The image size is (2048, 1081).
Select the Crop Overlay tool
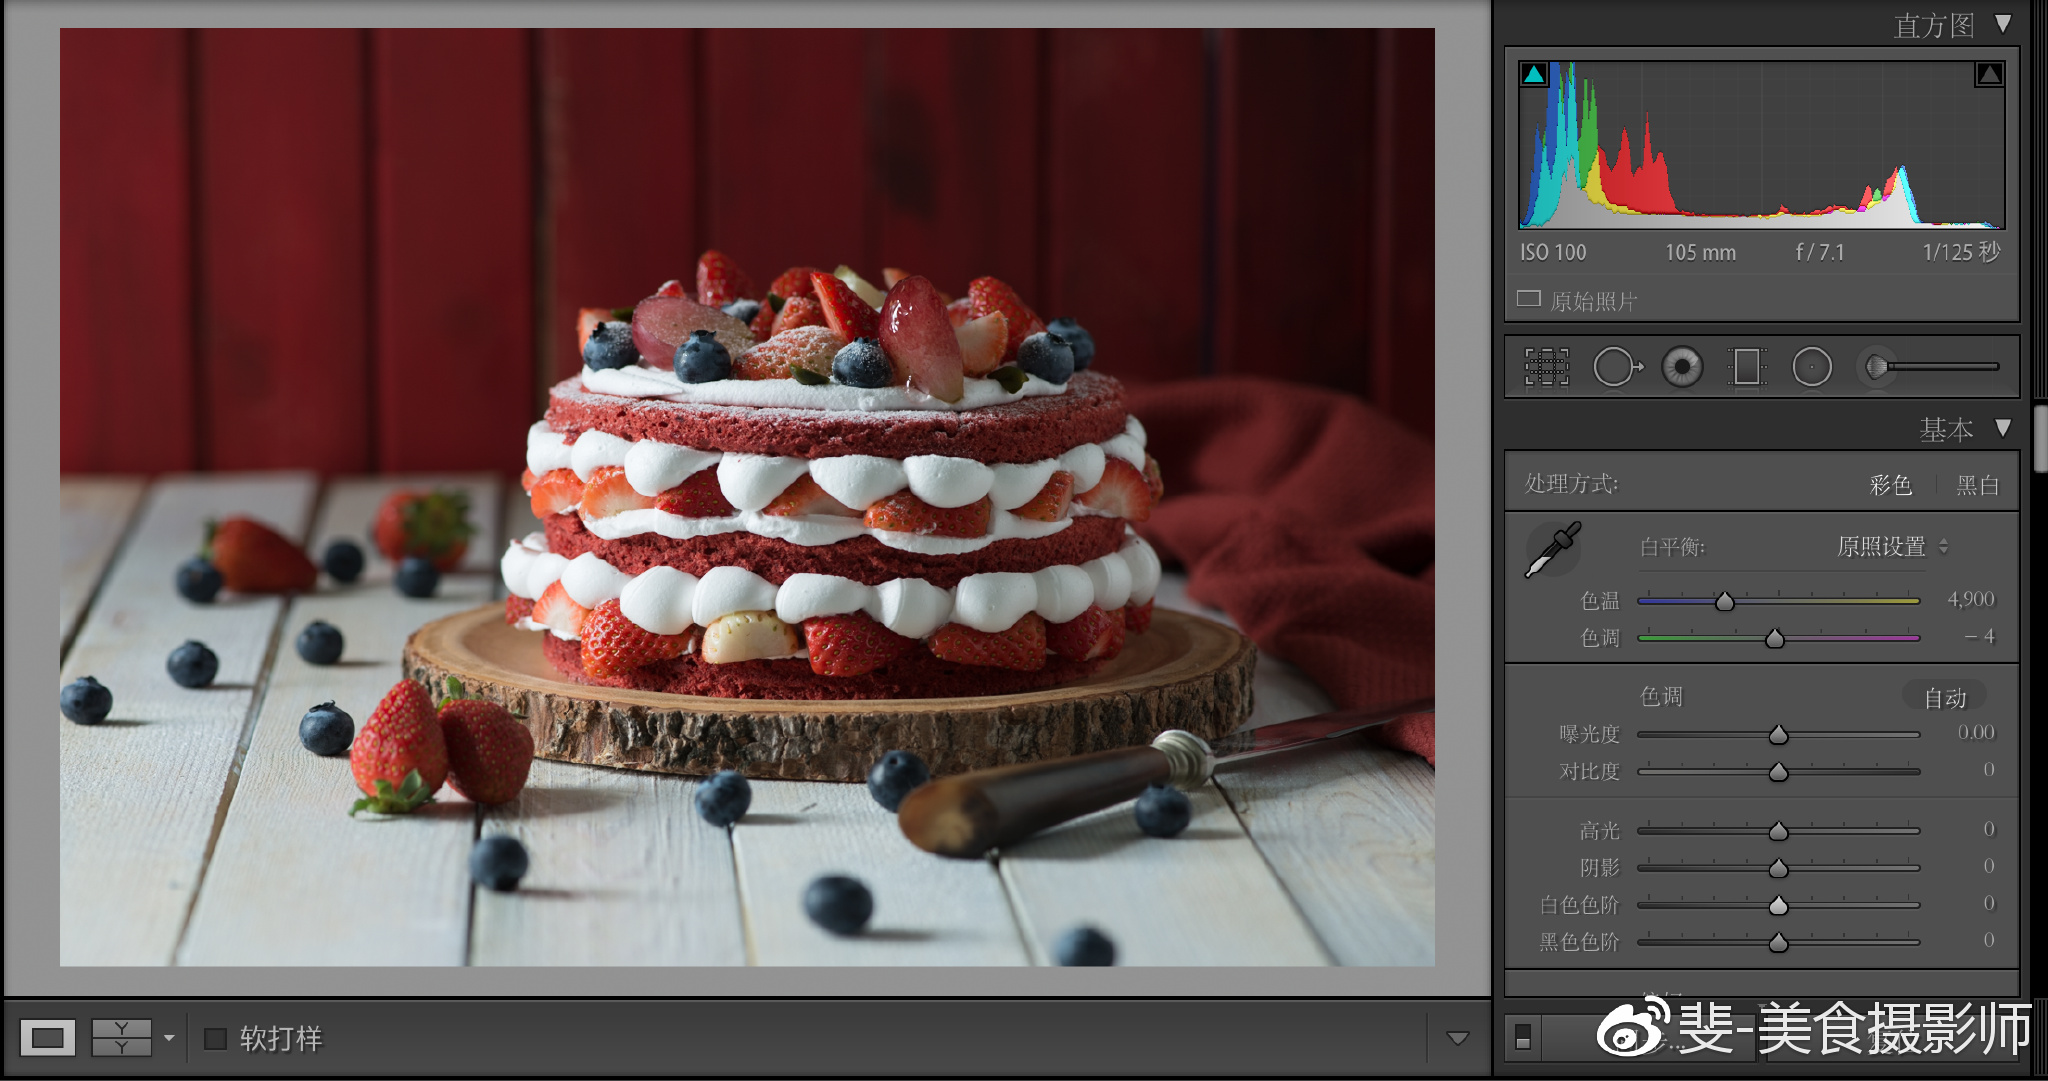click(x=1546, y=367)
